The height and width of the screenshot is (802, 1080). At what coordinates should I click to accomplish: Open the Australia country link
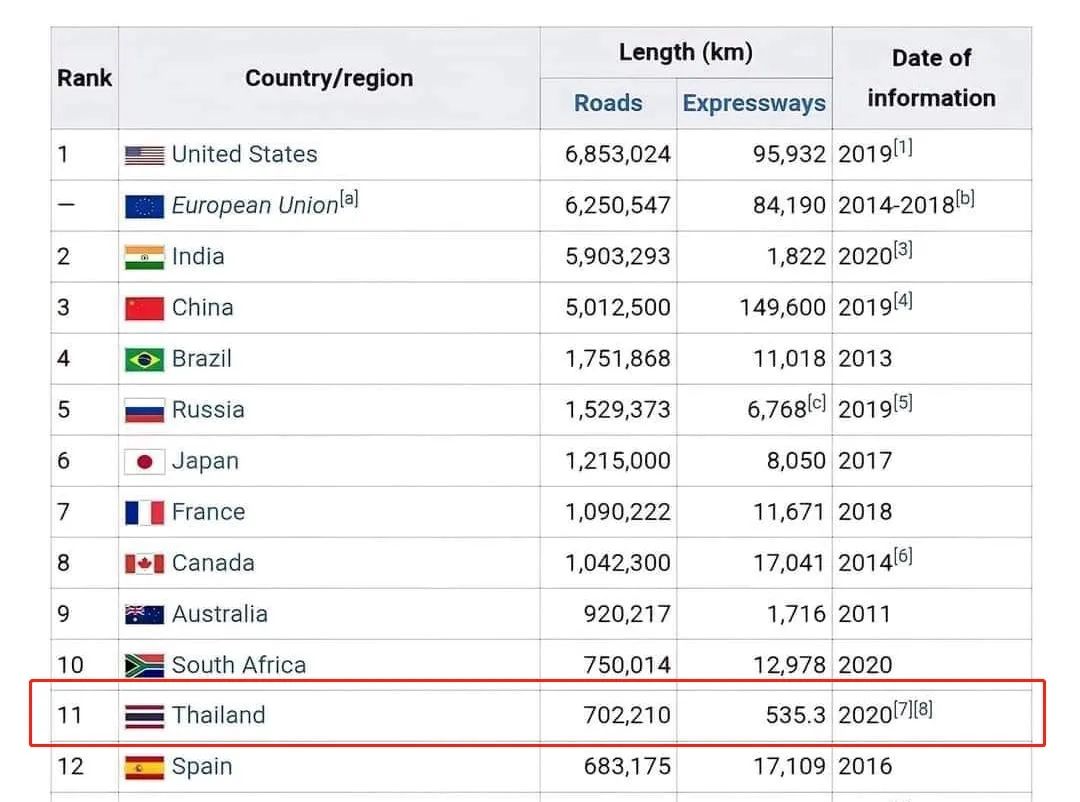[x=219, y=614]
